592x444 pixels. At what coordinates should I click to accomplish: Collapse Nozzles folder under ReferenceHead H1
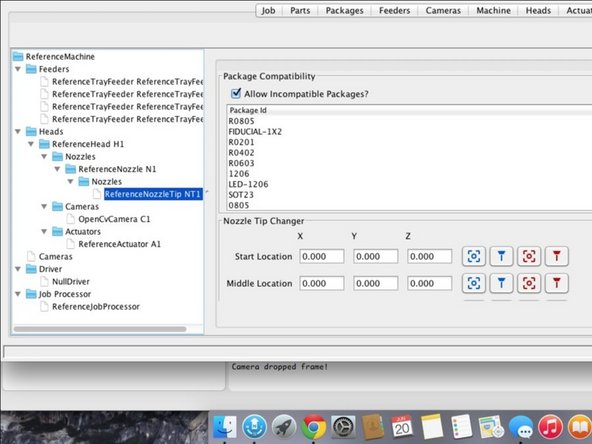[x=44, y=156]
